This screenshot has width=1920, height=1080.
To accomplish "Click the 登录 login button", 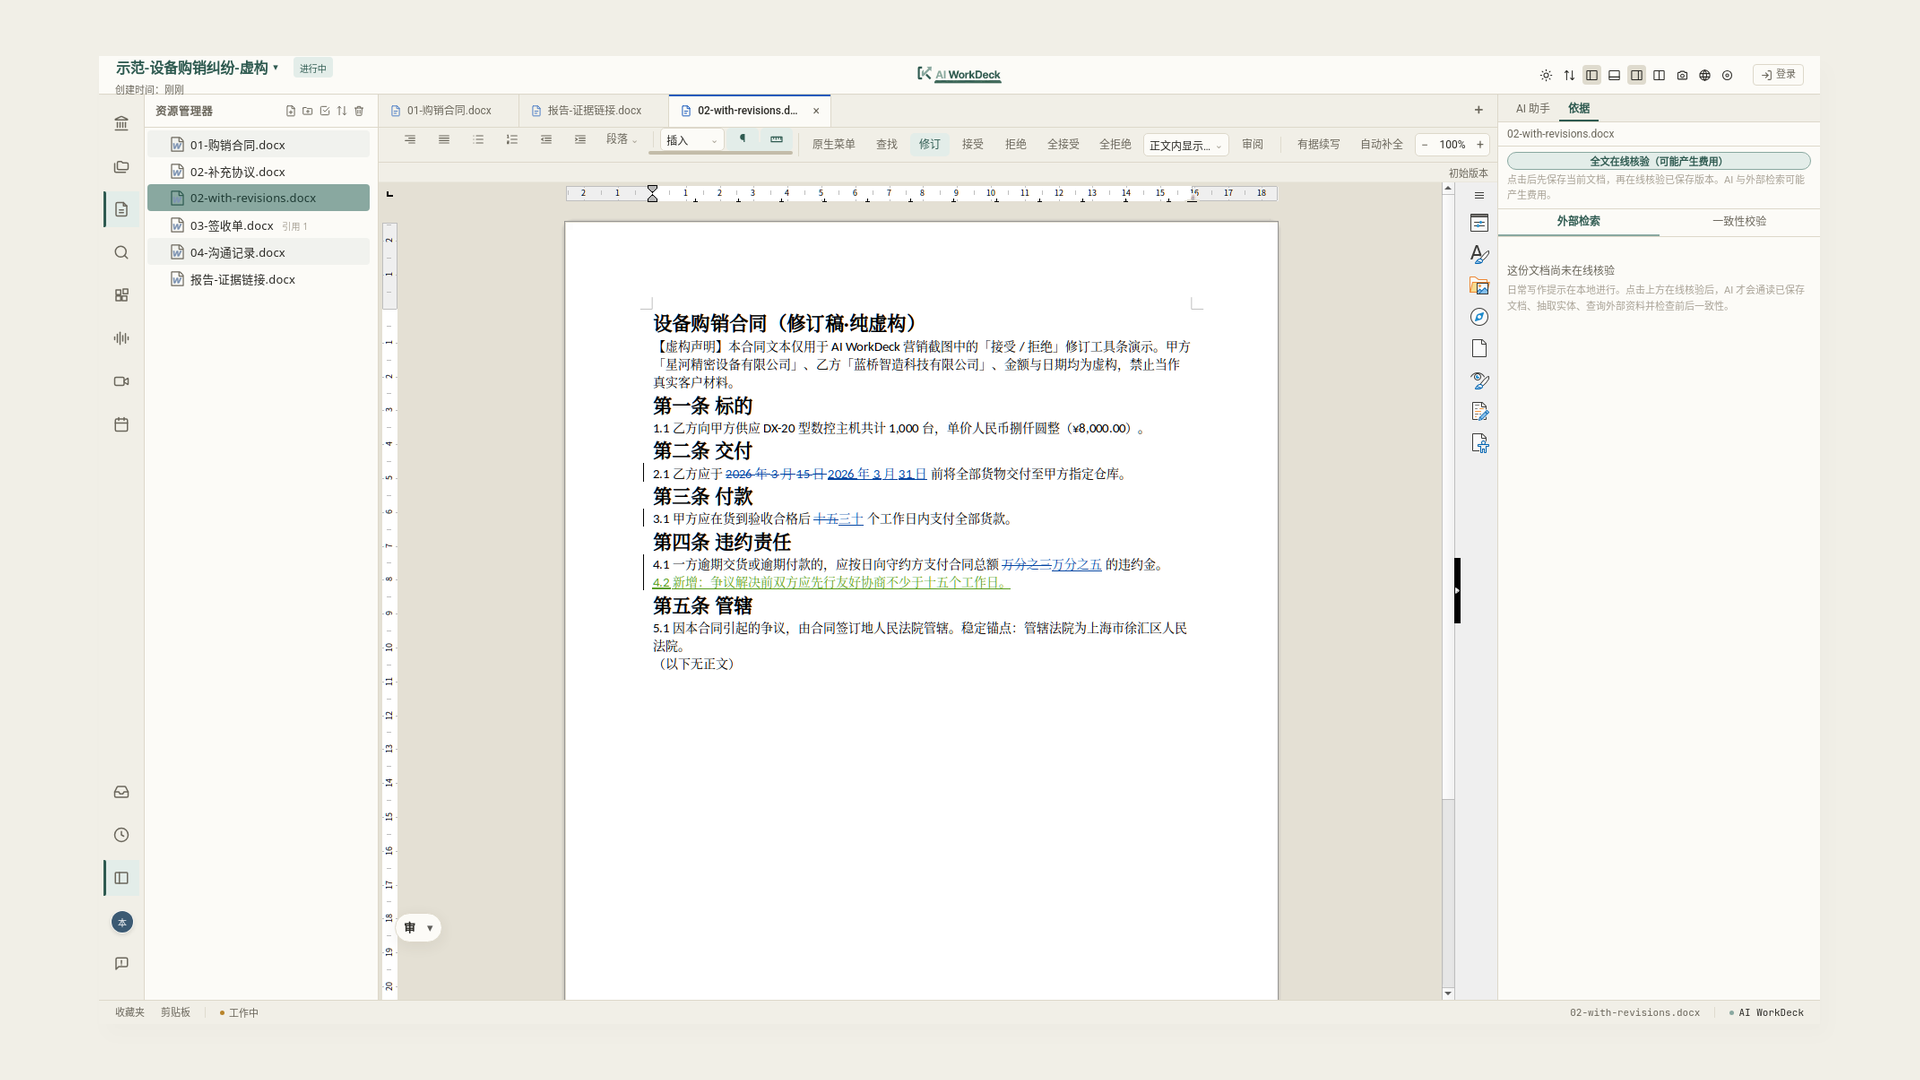I will [1778, 75].
